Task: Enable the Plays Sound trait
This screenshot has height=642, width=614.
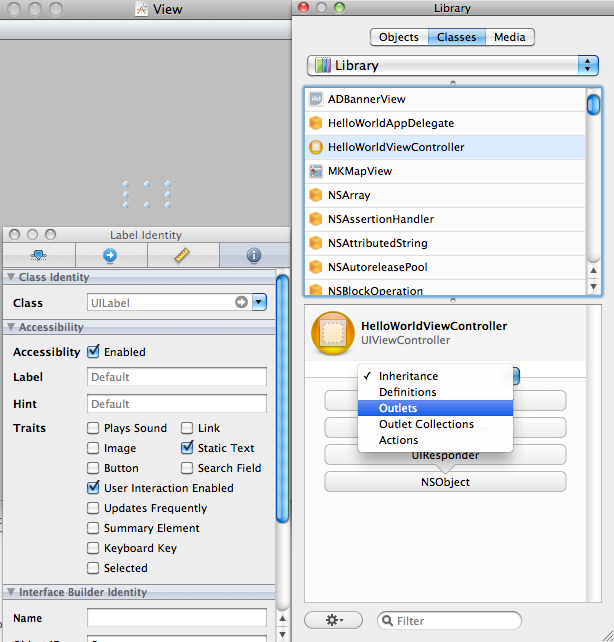Action: [93, 428]
